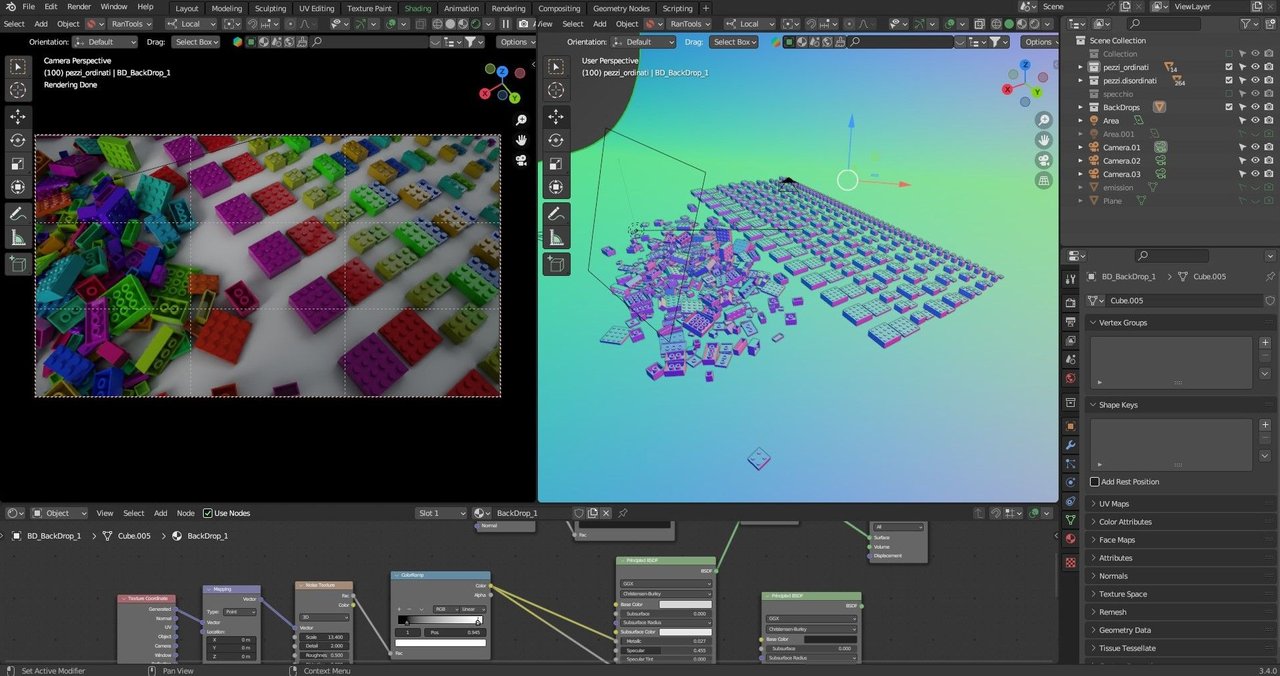Toggle the Use Nodes checkbox

click(208, 513)
